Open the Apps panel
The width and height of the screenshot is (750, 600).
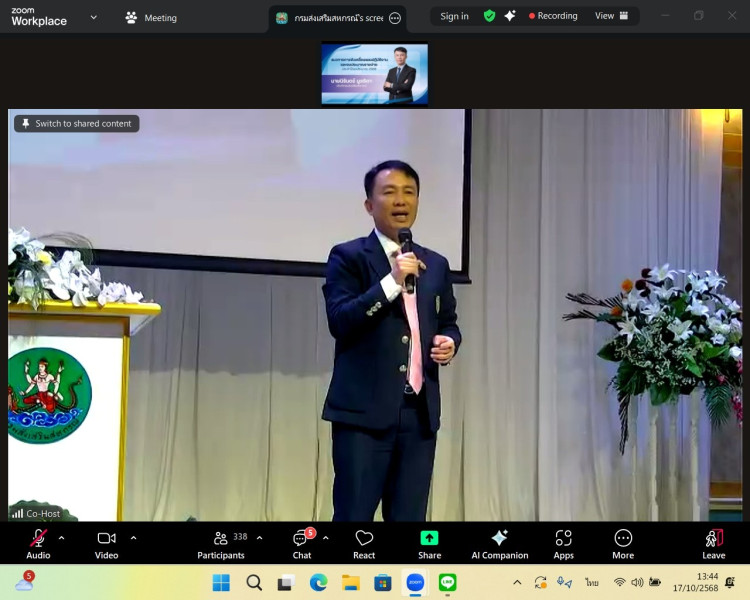pyautogui.click(x=563, y=543)
